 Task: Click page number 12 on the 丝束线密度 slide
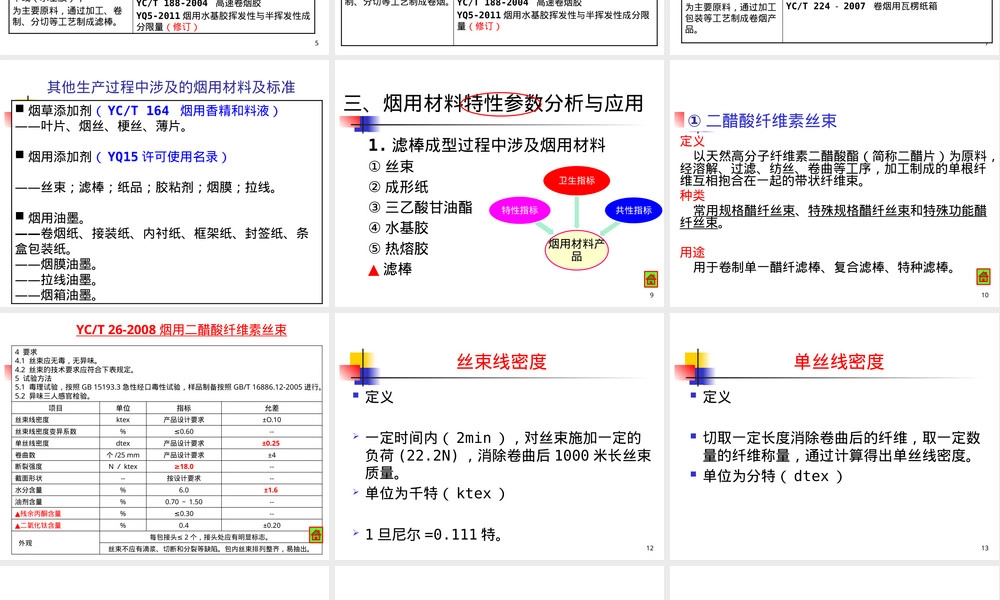point(650,548)
